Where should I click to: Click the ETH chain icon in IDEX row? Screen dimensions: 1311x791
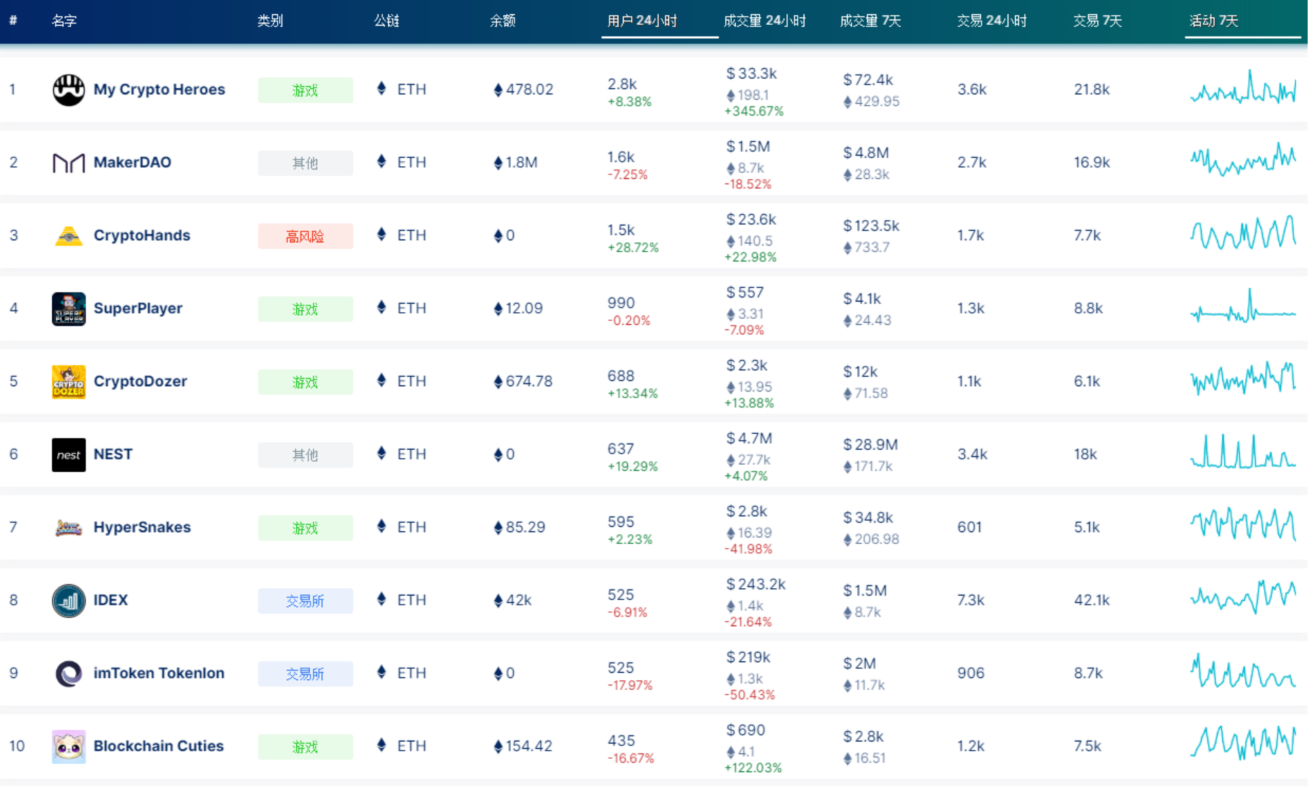[x=381, y=600]
